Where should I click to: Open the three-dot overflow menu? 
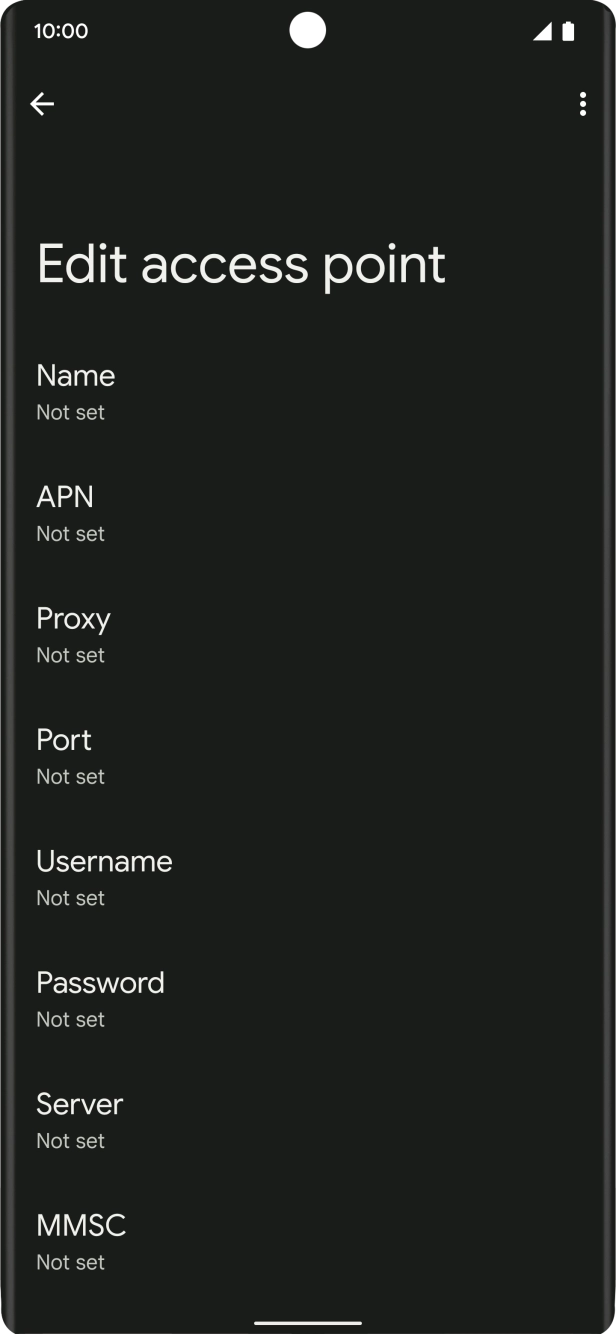tap(582, 104)
